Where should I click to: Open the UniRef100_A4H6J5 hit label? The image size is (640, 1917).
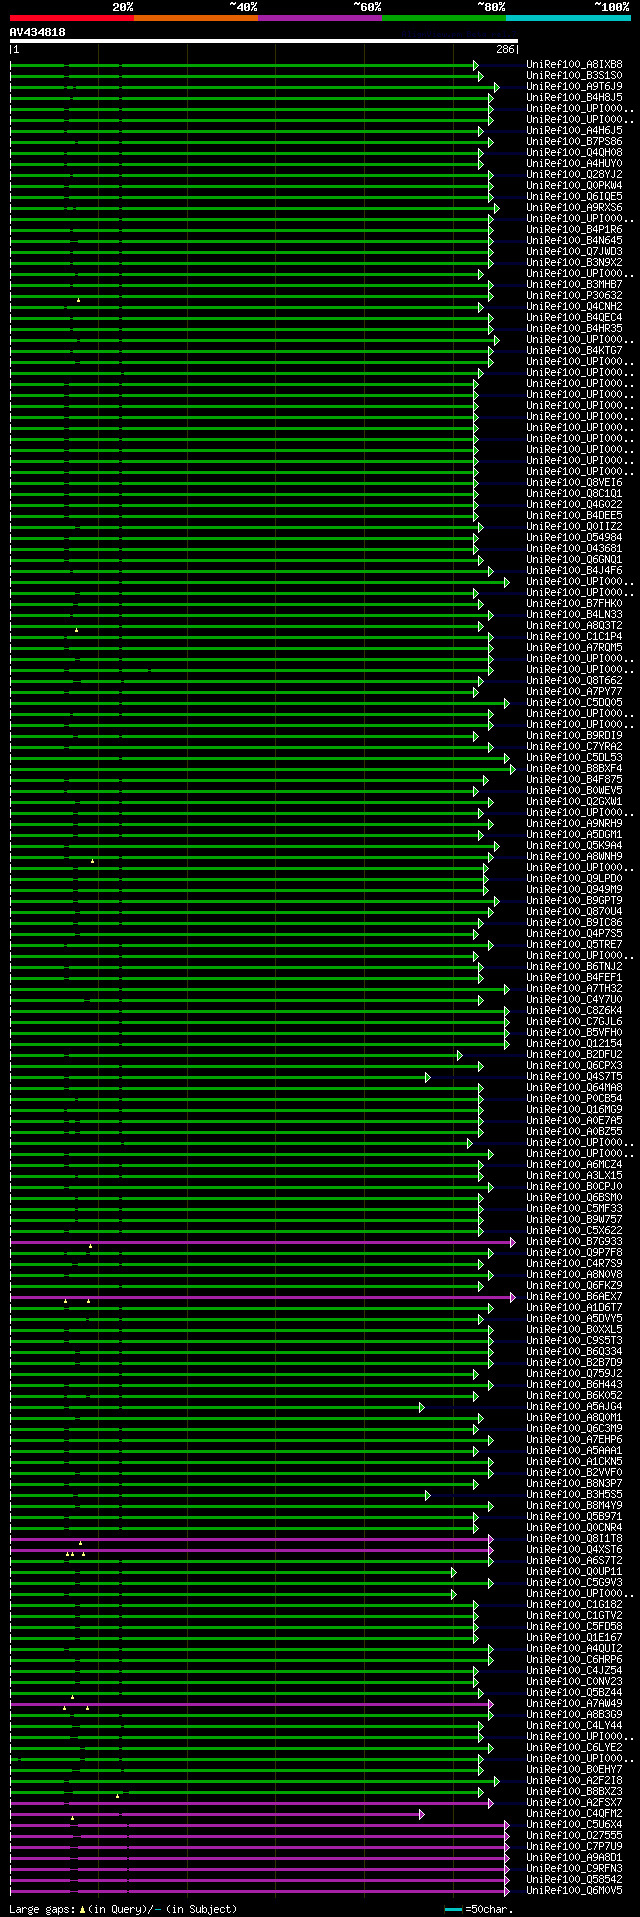click(x=574, y=131)
